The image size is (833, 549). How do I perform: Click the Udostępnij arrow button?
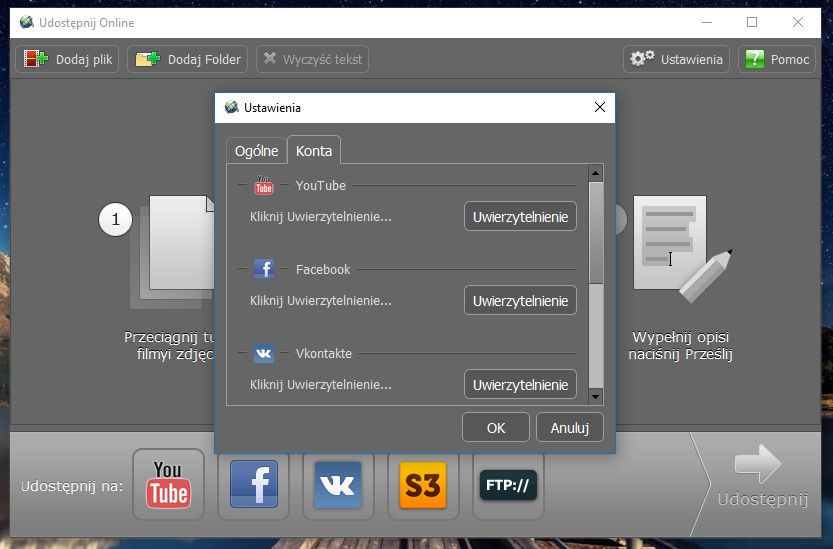coord(762,477)
